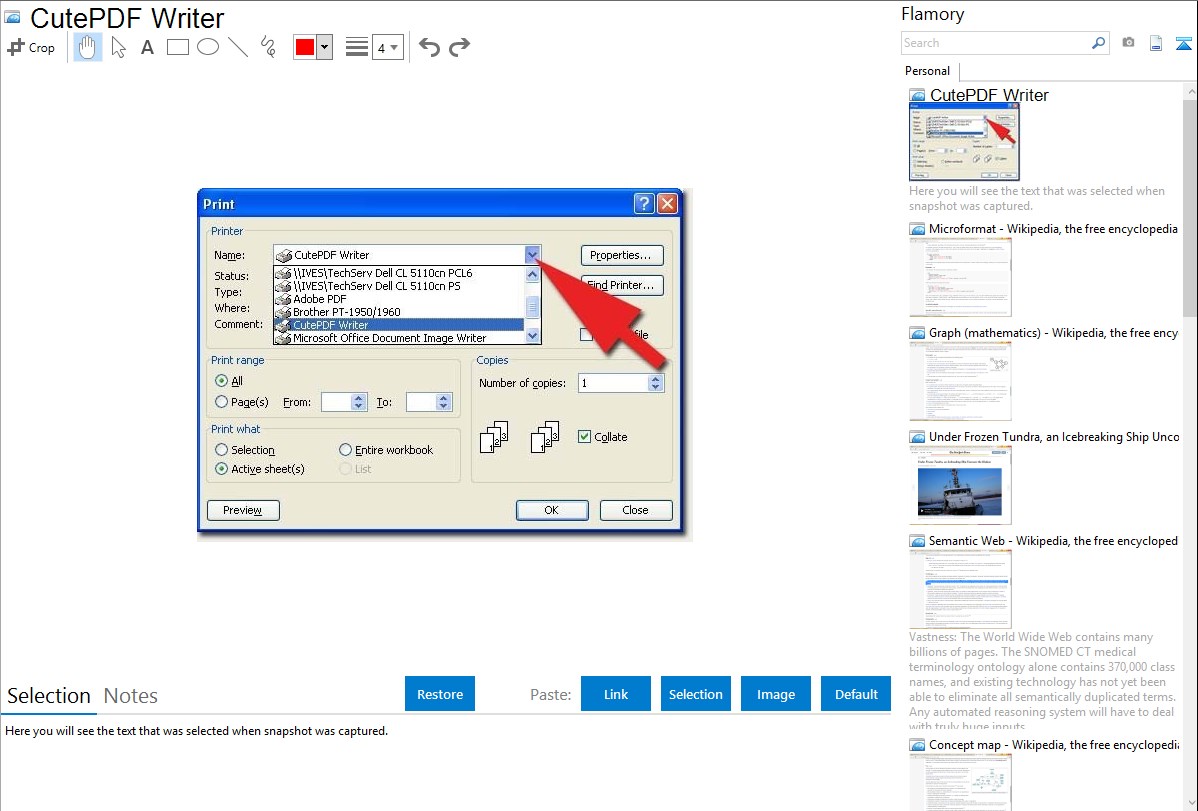Pick the text annotation tool A
The width and height of the screenshot is (1198, 811).
(x=147, y=47)
